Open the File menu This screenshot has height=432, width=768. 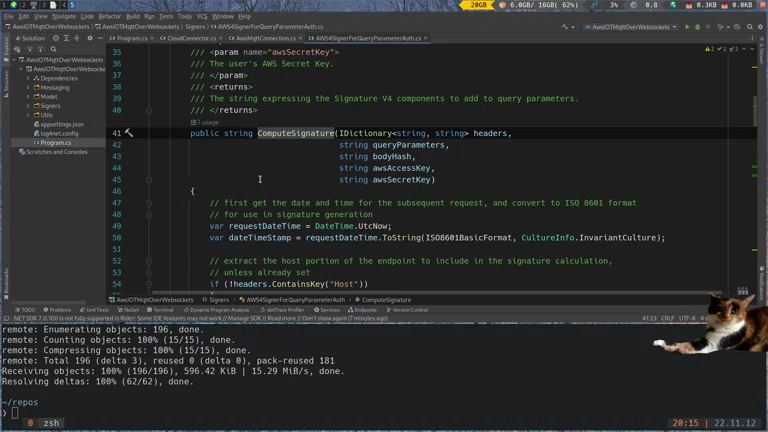coord(8,16)
